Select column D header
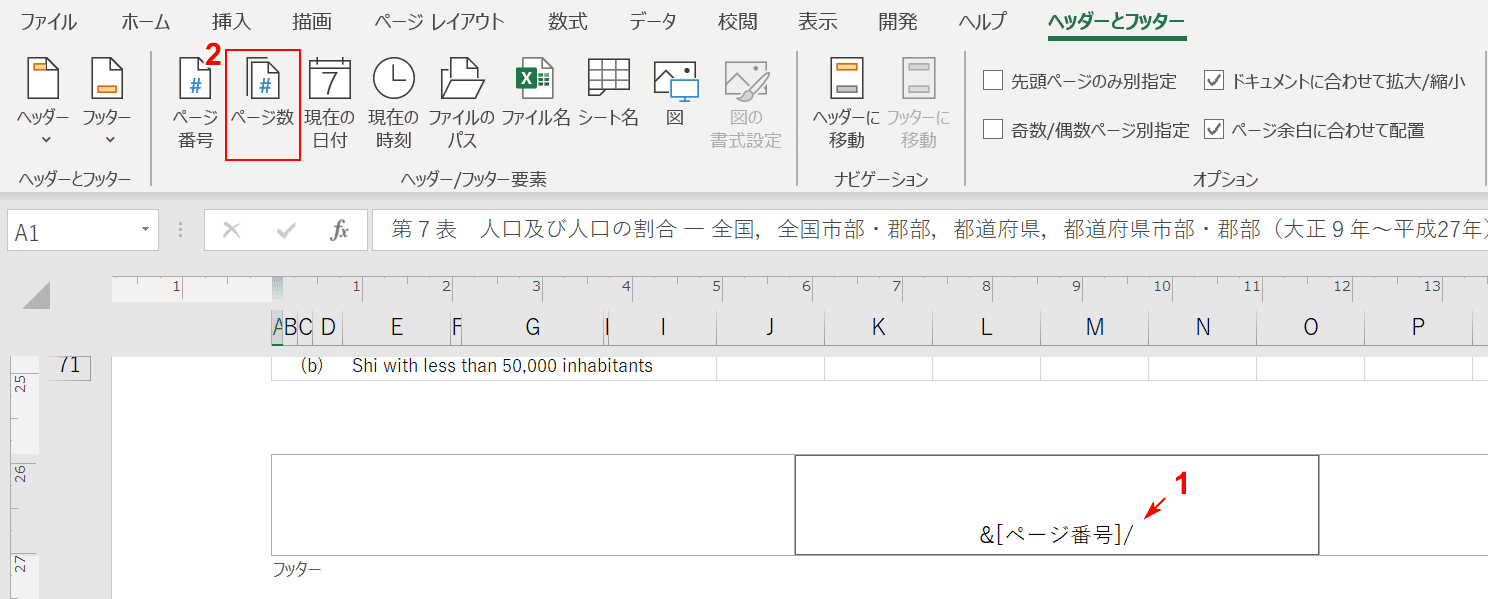Image resolution: width=1488 pixels, height=599 pixels. click(327, 327)
